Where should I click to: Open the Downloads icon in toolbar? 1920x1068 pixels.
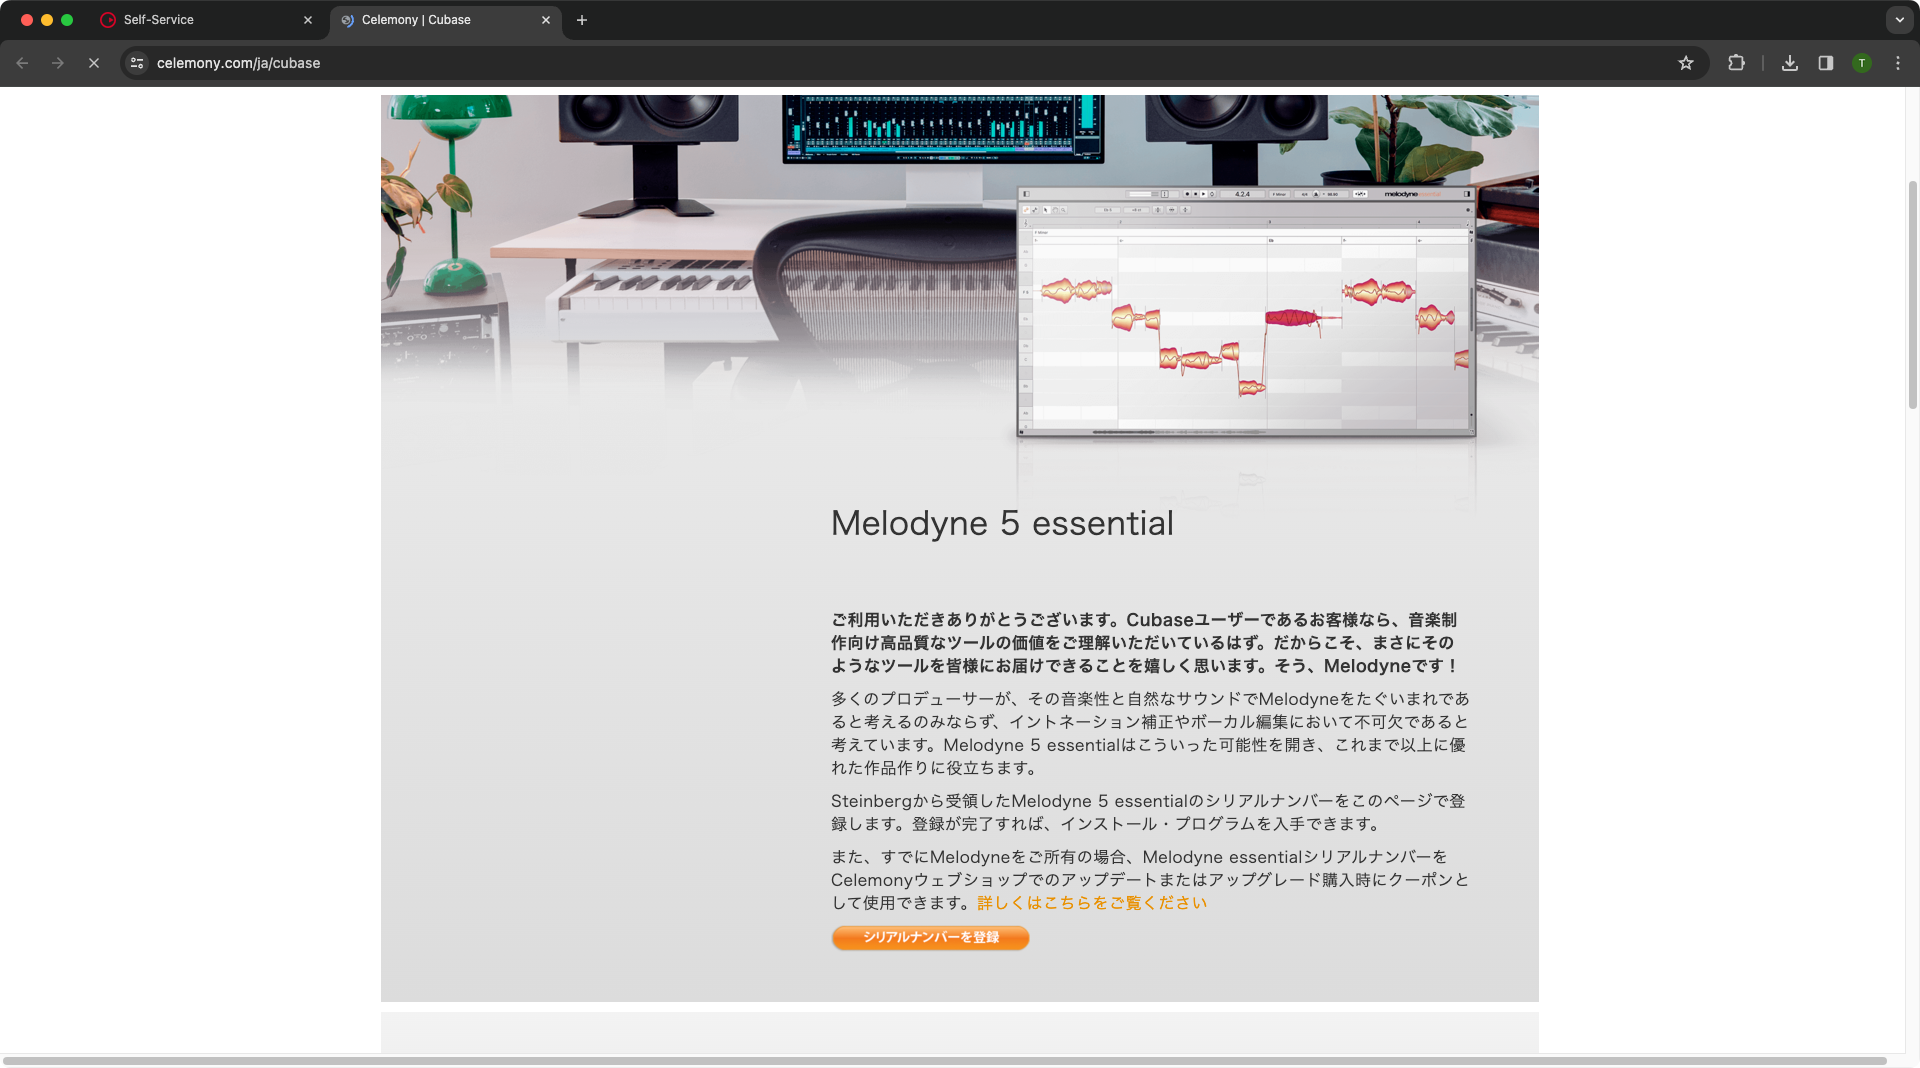[1790, 63]
